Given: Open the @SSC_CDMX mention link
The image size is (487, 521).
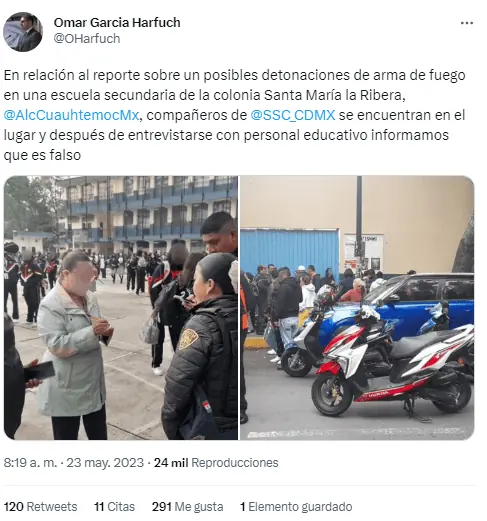Looking at the screenshot, I should click(292, 115).
